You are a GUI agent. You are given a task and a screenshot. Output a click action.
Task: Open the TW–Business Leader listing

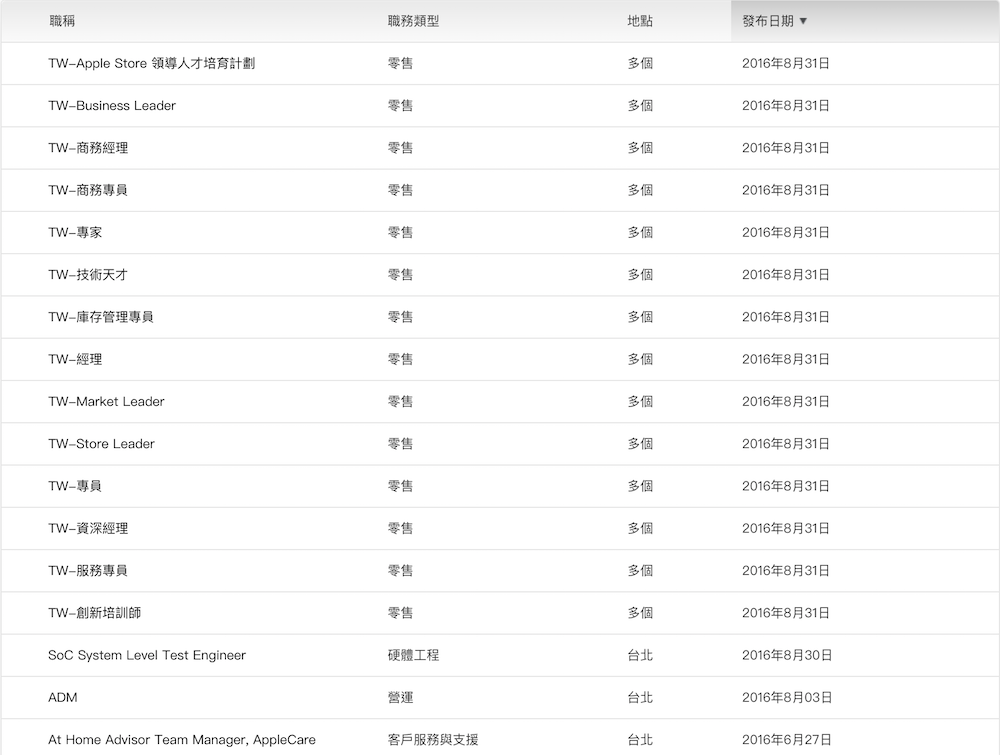point(112,106)
